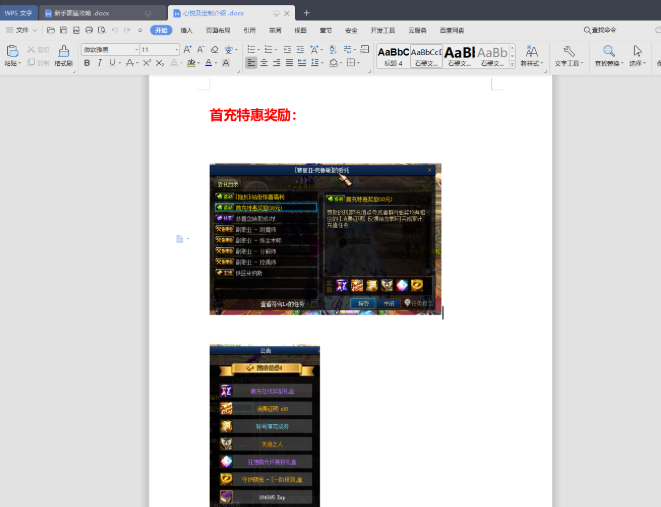Select center align paragraph button

pos(264,63)
